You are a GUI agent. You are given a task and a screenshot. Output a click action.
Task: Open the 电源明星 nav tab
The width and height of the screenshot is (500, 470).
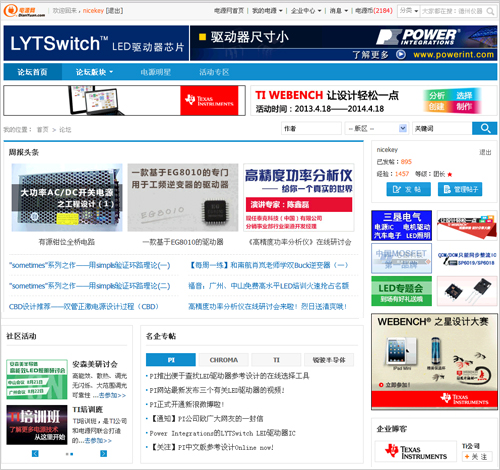(156, 72)
